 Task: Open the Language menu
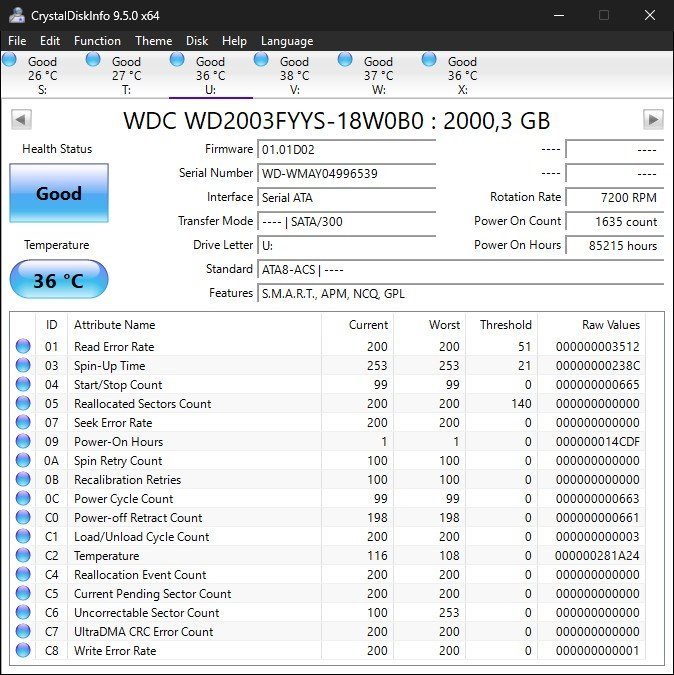pos(287,41)
